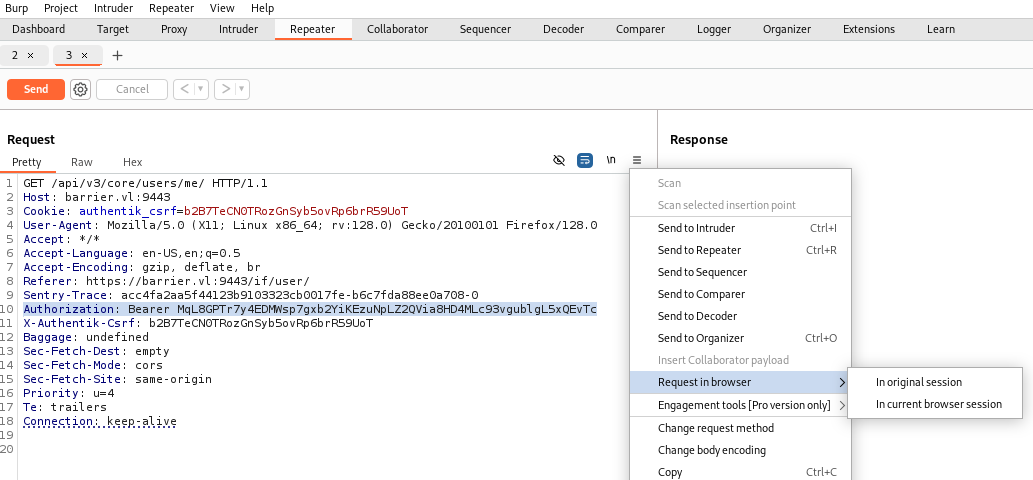Go forward to next request arrow
This screenshot has height=480, width=1033.
(x=225, y=90)
